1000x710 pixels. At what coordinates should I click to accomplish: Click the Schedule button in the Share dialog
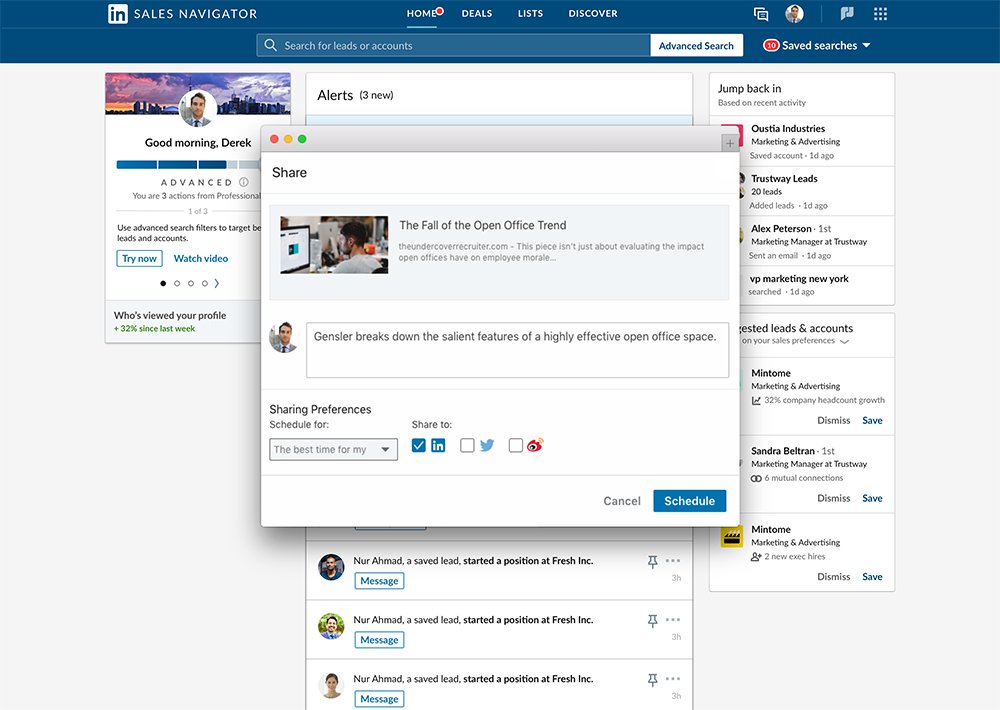(689, 500)
